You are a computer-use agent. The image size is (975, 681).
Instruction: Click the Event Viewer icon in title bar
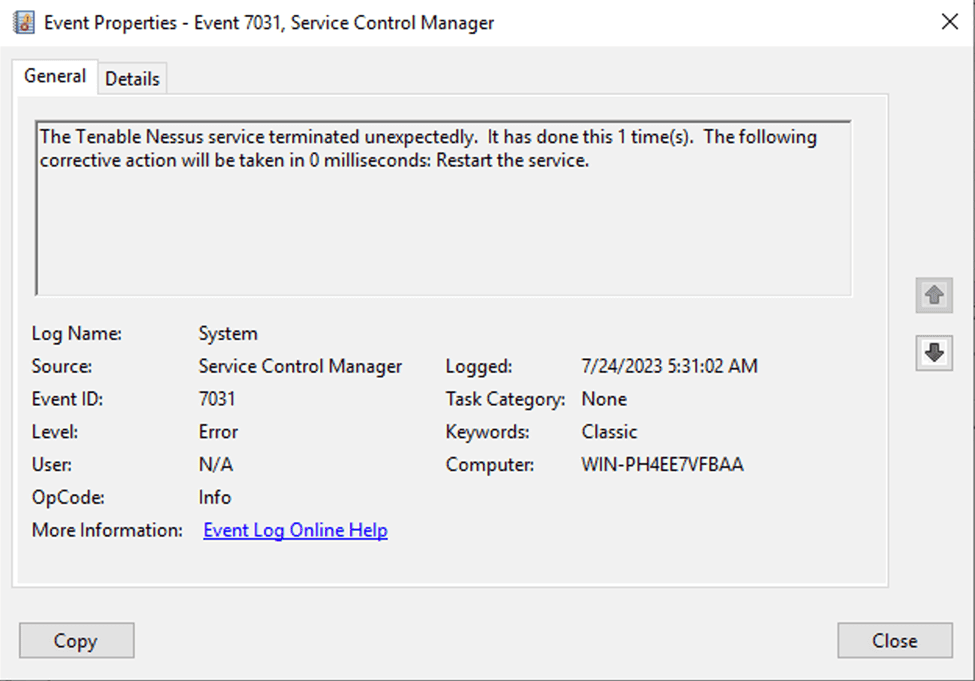pos(22,22)
